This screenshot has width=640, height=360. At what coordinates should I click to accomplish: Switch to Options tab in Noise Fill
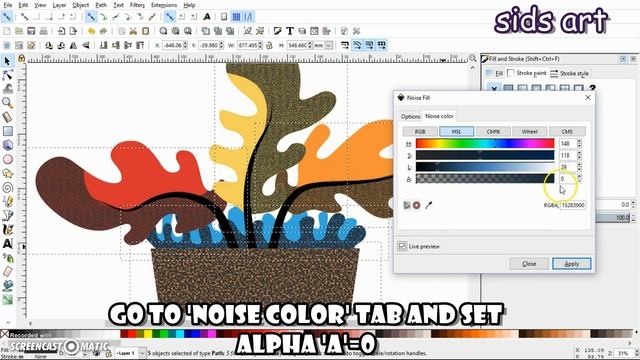410,116
